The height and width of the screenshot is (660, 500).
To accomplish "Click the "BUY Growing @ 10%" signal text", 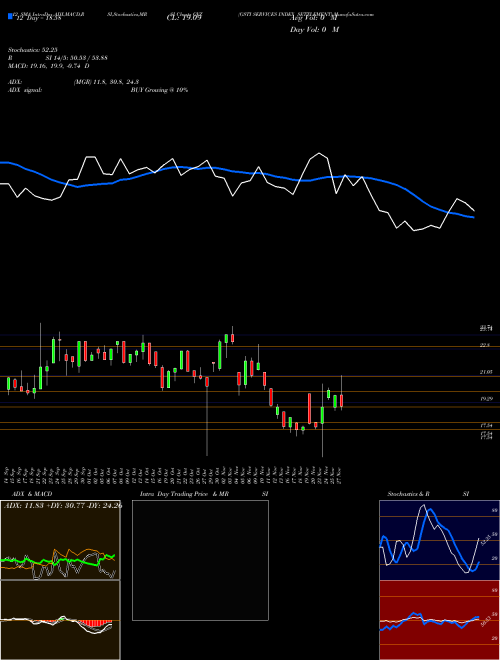I will pos(159,90).
